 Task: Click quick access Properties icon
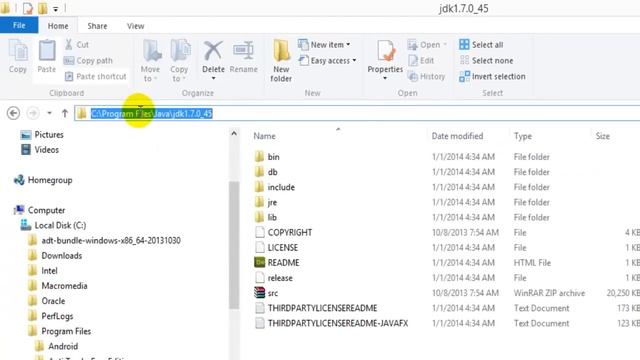pyautogui.click(x=27, y=8)
